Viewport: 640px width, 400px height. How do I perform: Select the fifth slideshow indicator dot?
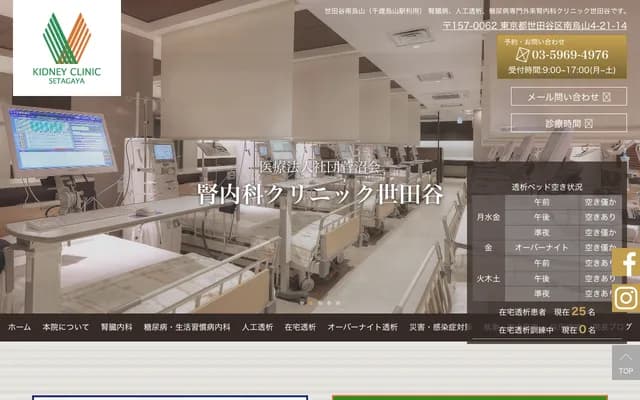click(x=338, y=303)
